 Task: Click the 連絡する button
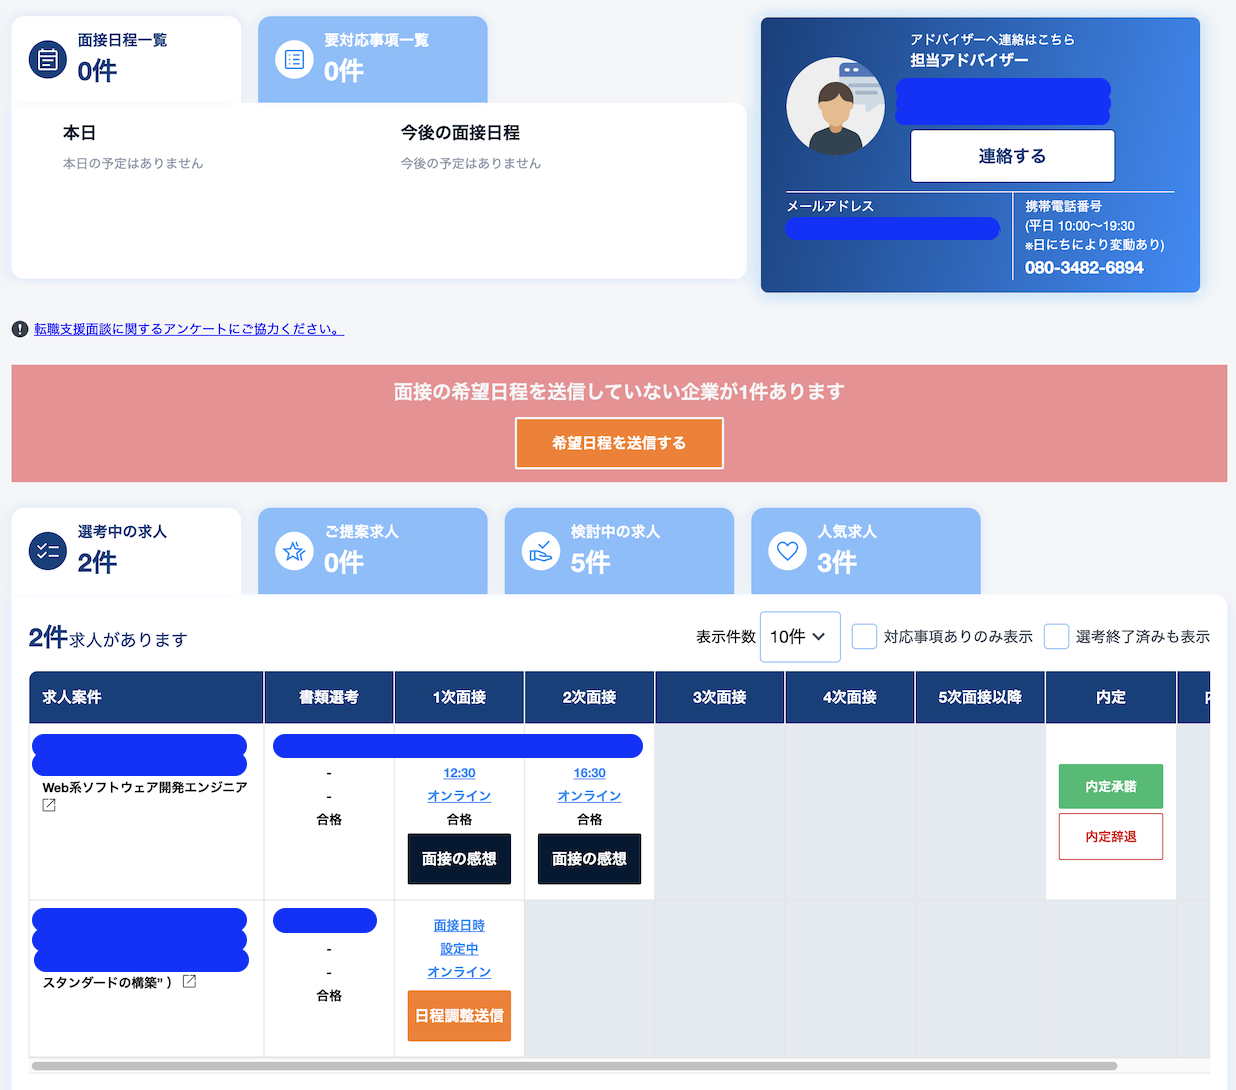(x=1012, y=156)
